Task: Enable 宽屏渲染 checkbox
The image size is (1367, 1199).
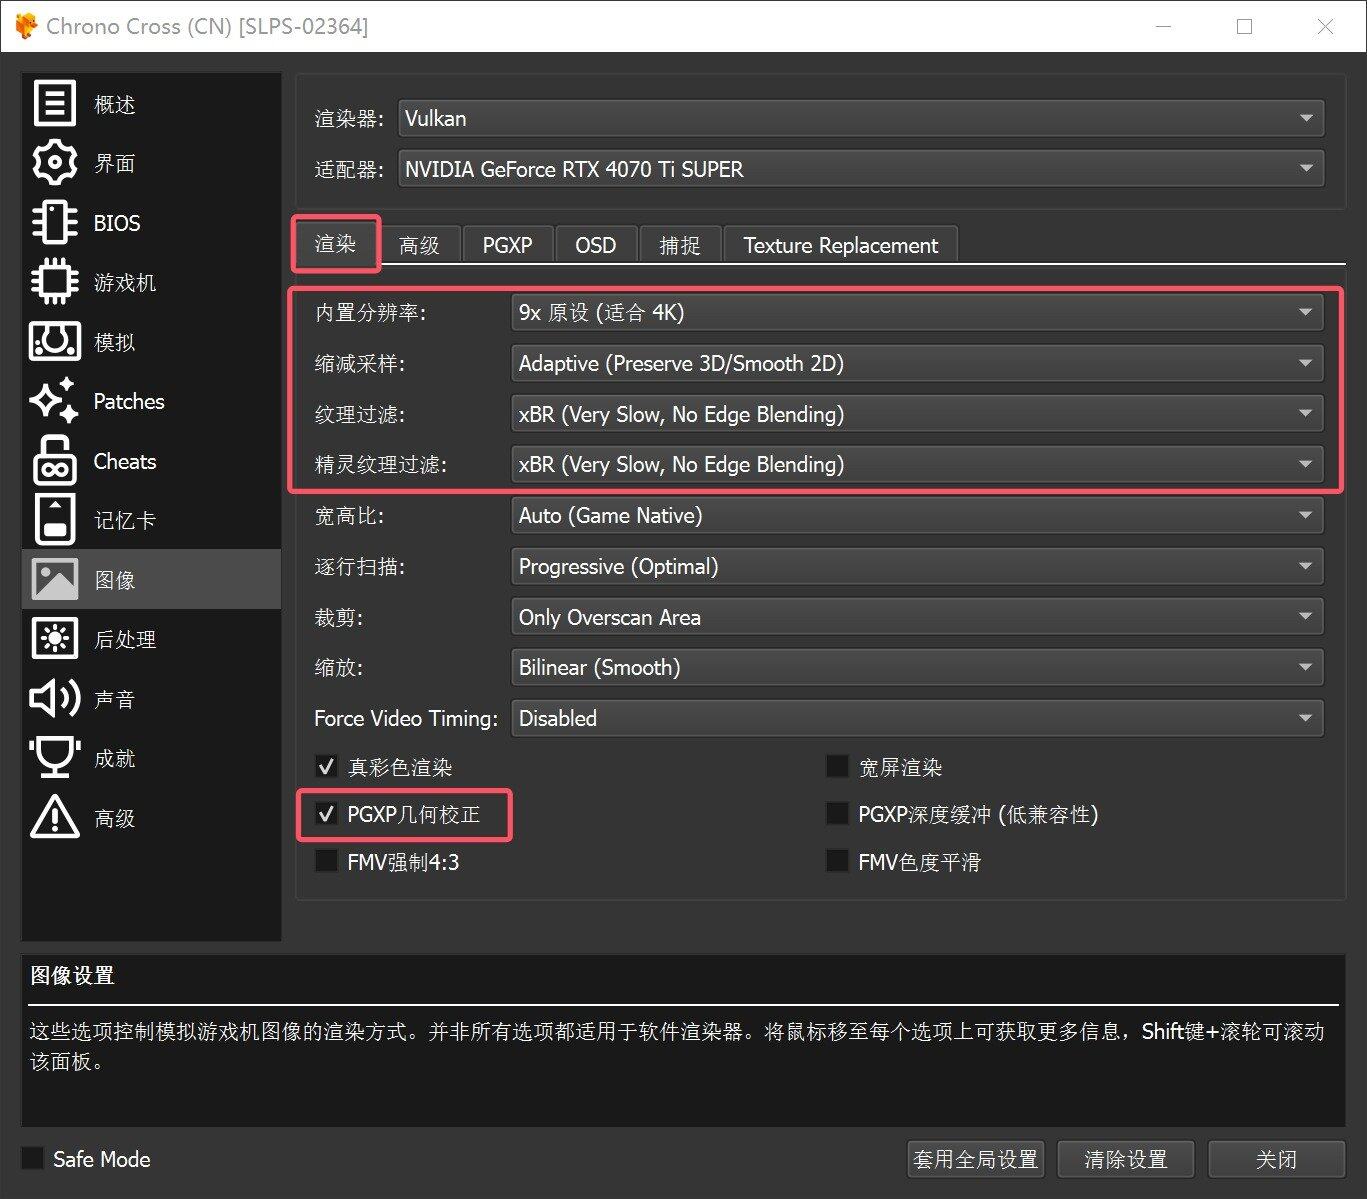Action: pyautogui.click(x=837, y=767)
